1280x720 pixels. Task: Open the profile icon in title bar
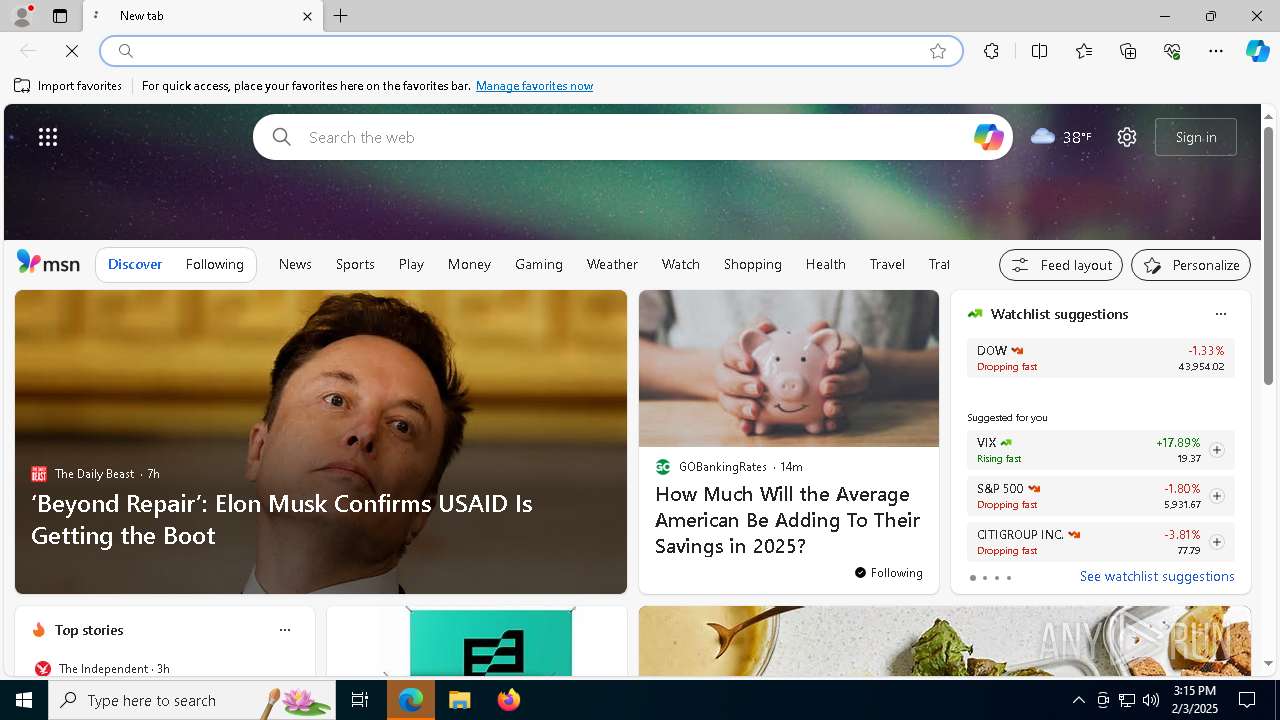(21, 16)
